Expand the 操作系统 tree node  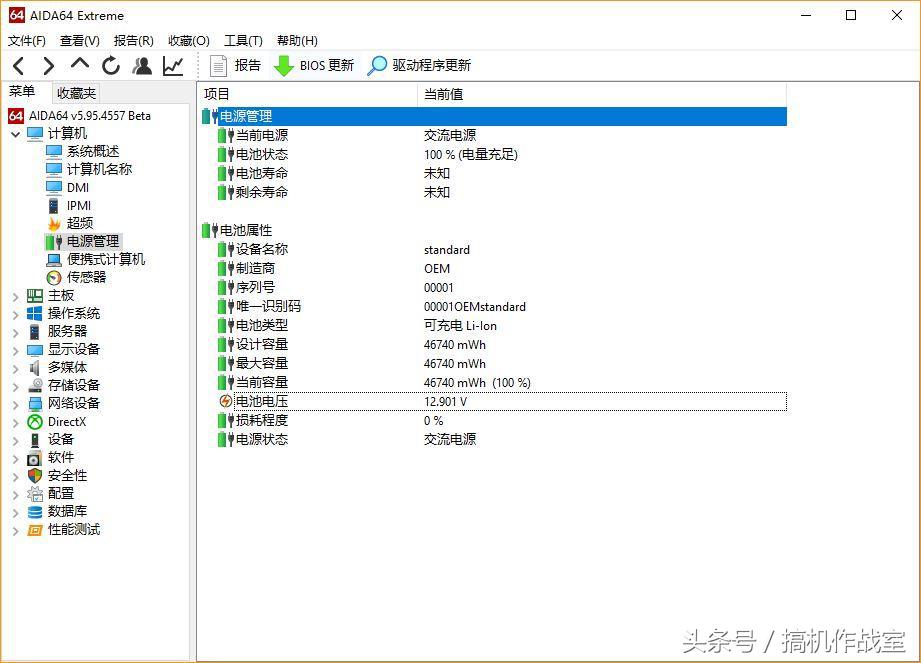14,313
